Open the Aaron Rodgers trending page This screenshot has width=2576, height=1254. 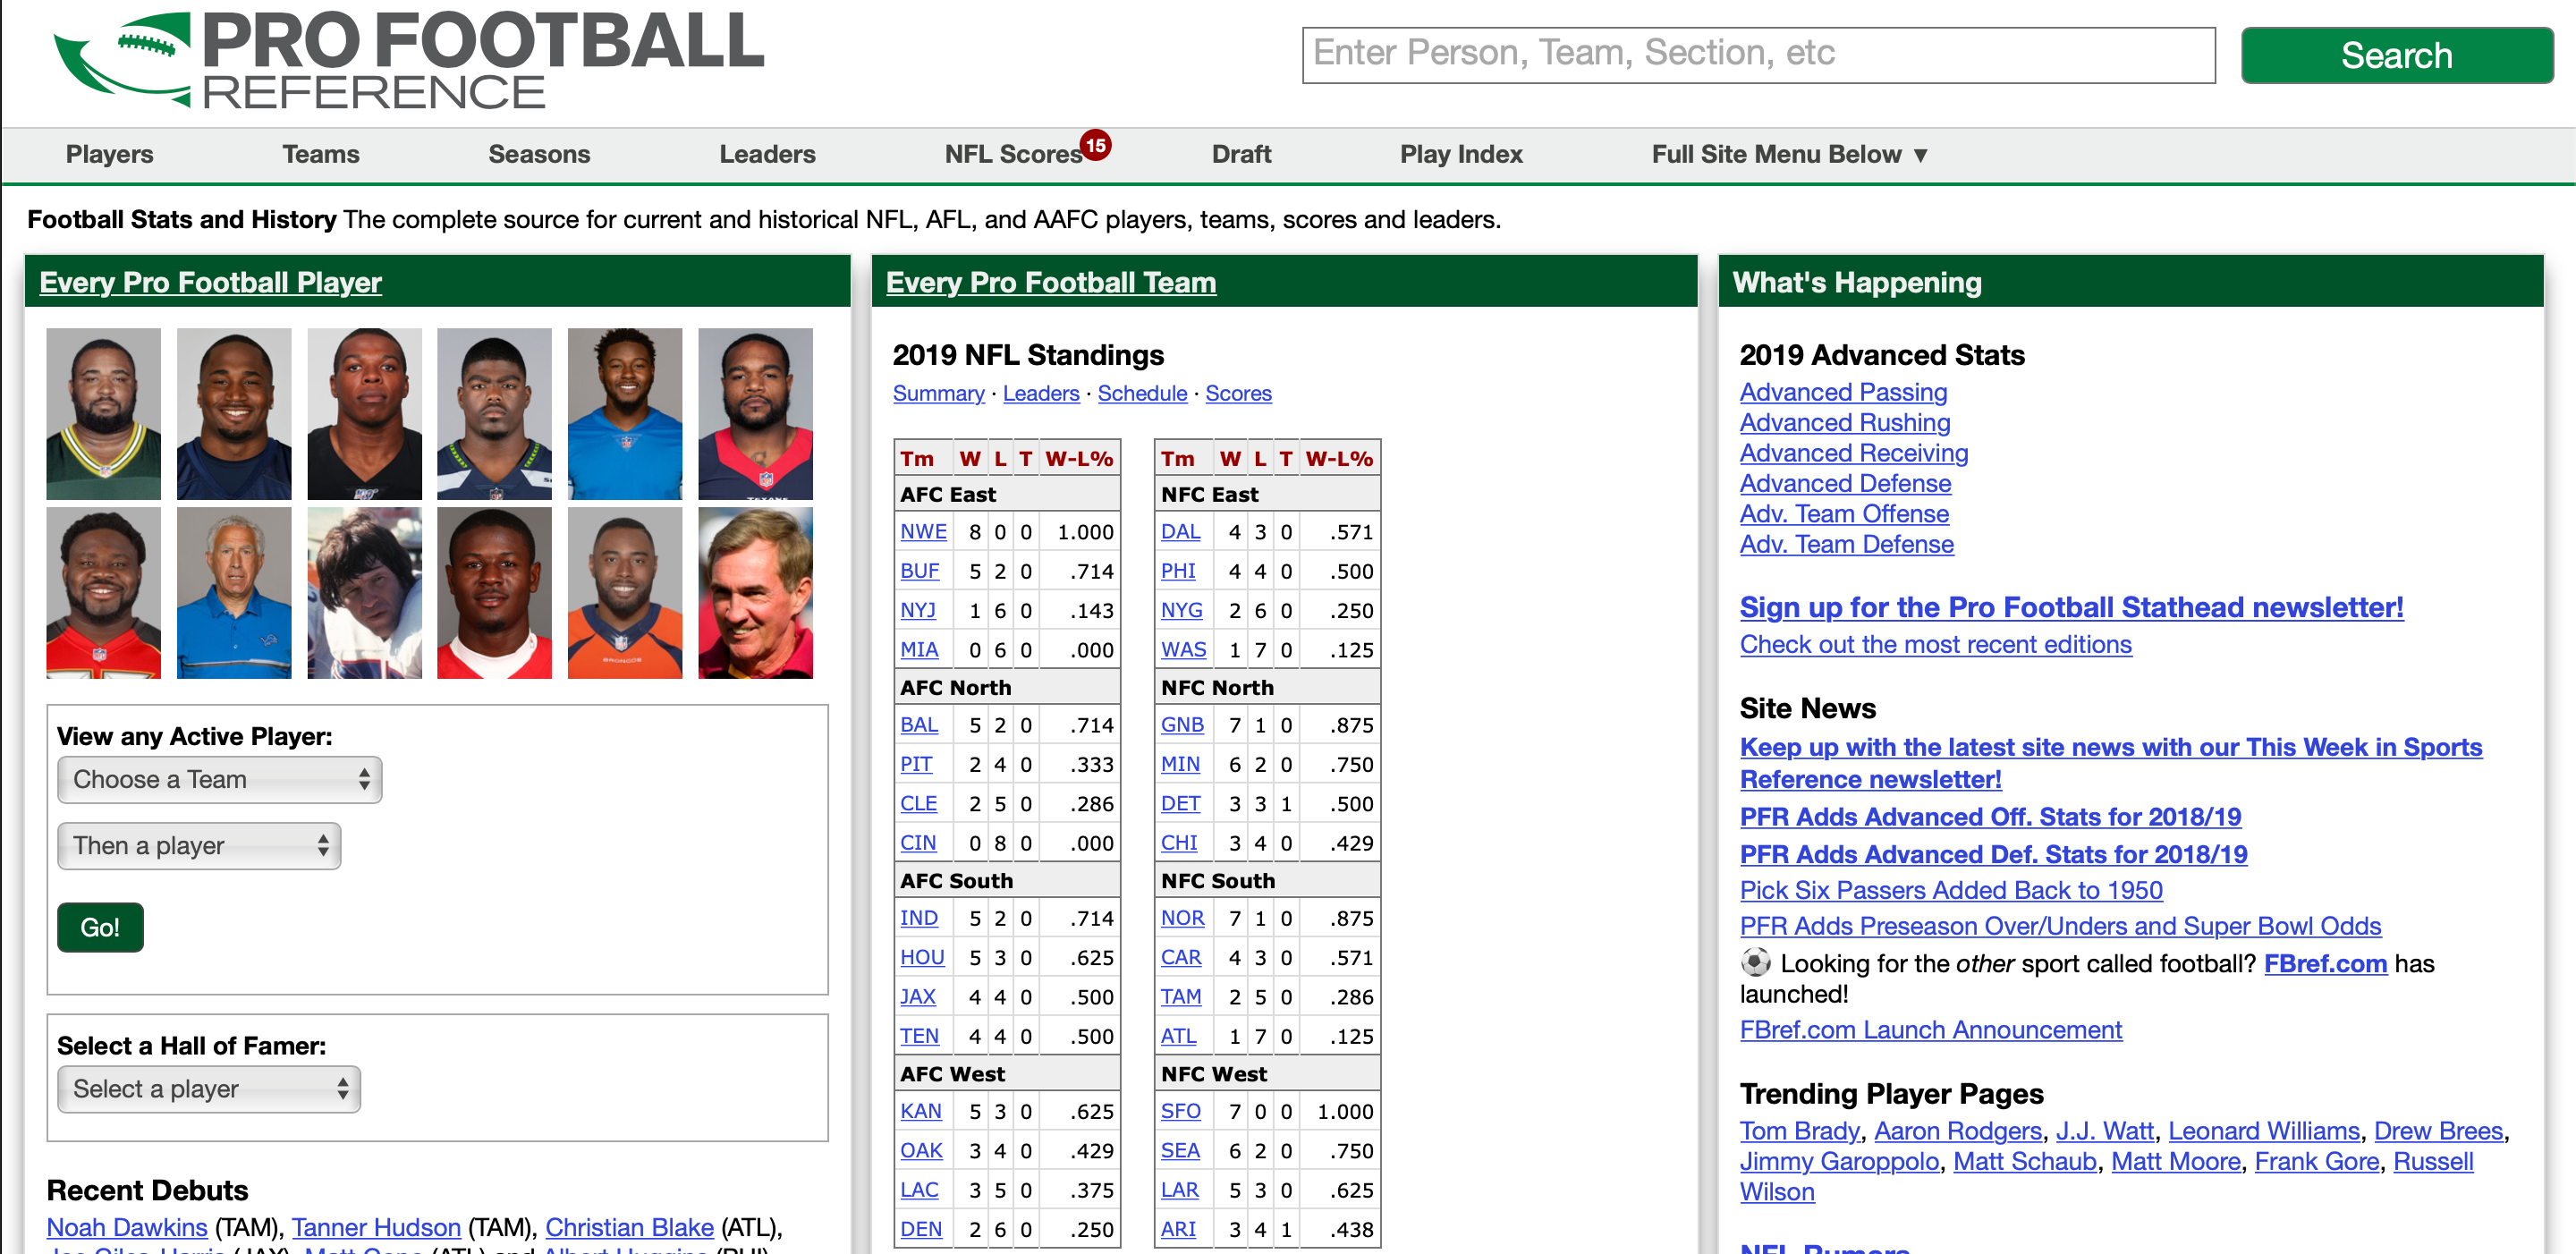(1957, 1131)
